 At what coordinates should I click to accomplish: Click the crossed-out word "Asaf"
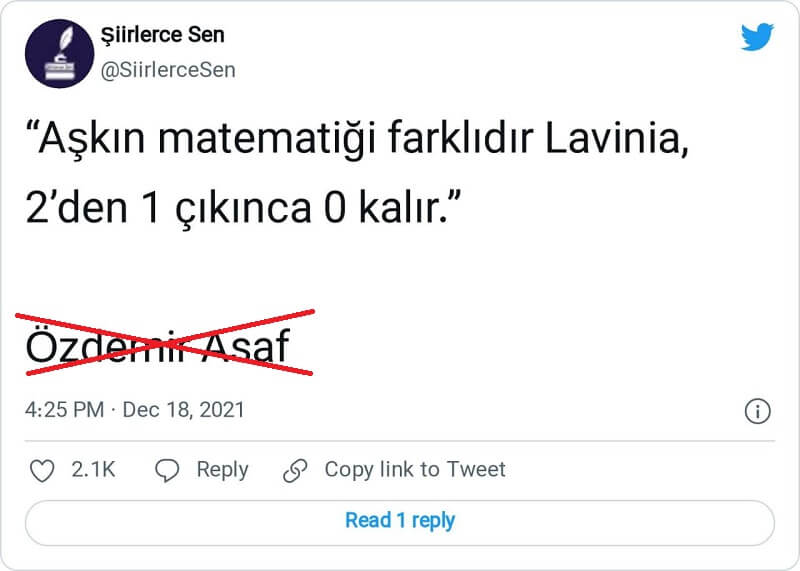tap(246, 347)
